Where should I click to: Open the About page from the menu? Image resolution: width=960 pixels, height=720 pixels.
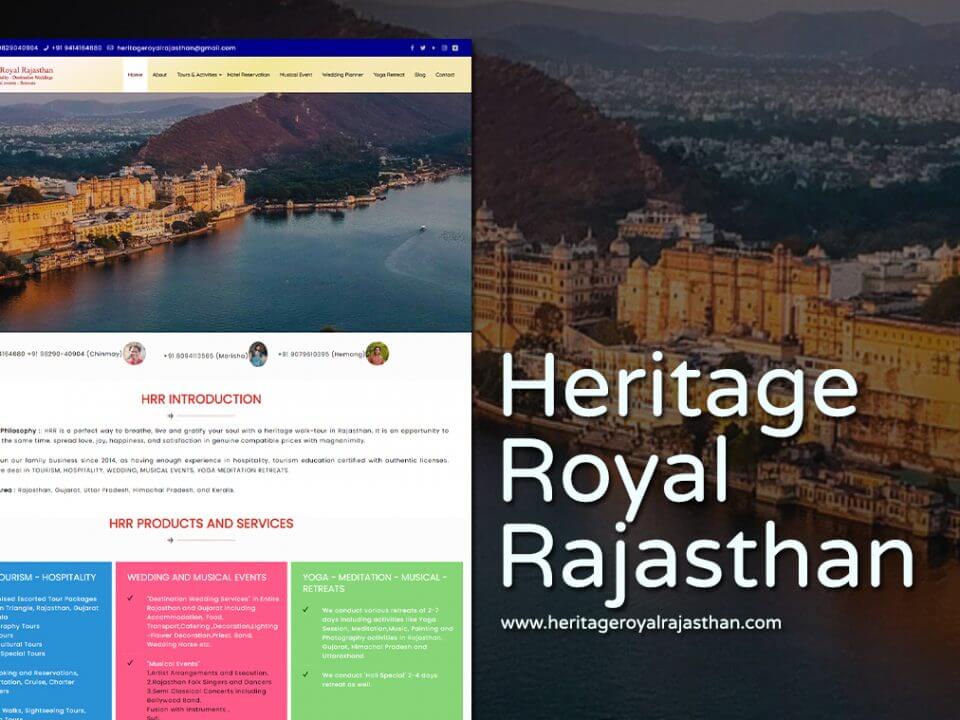(x=160, y=75)
